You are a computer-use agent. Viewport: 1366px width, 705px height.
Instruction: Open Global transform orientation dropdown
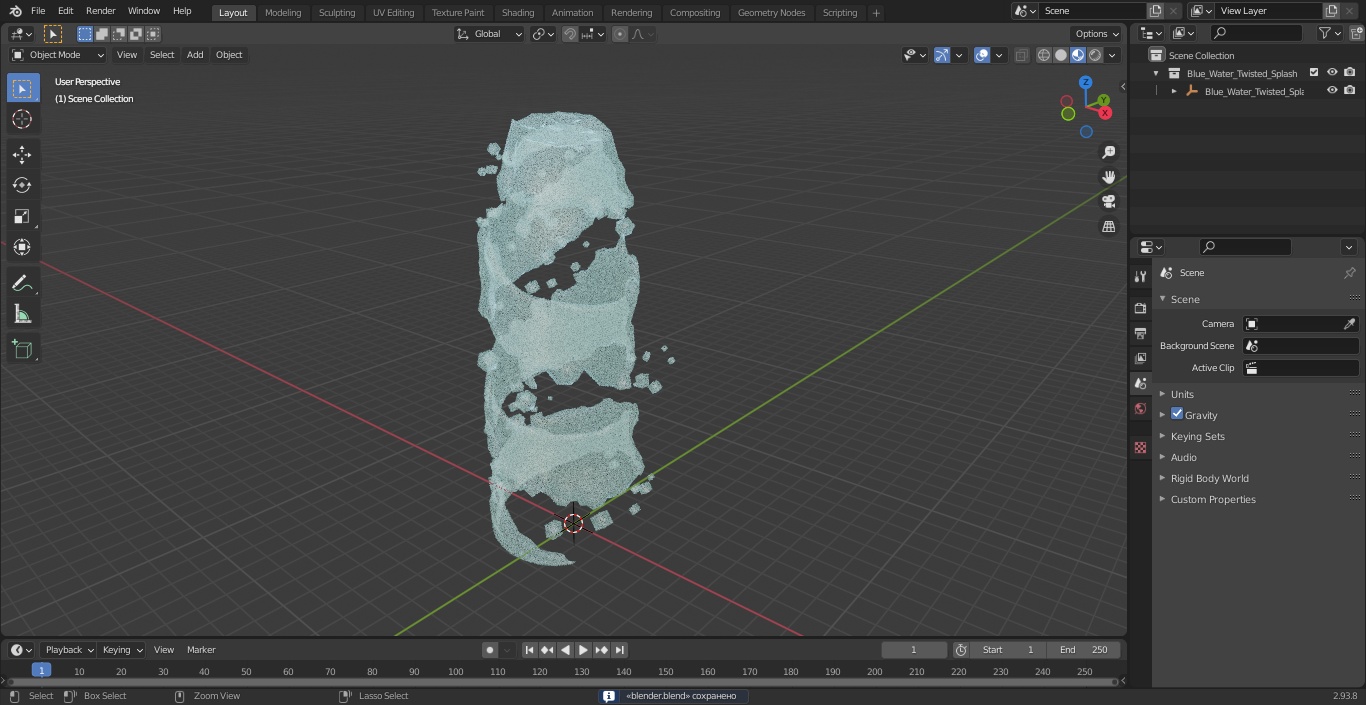[x=490, y=34]
